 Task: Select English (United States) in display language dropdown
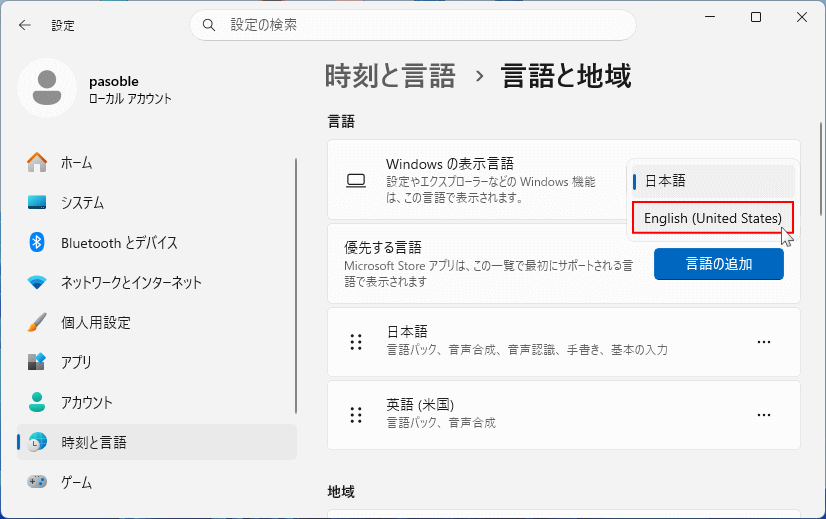click(713, 218)
